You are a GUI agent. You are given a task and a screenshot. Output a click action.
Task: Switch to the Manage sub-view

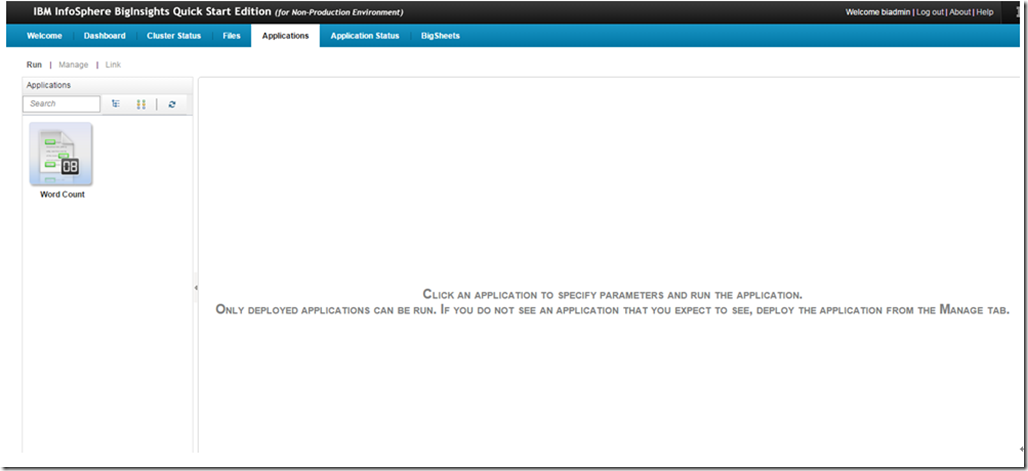coord(73,65)
